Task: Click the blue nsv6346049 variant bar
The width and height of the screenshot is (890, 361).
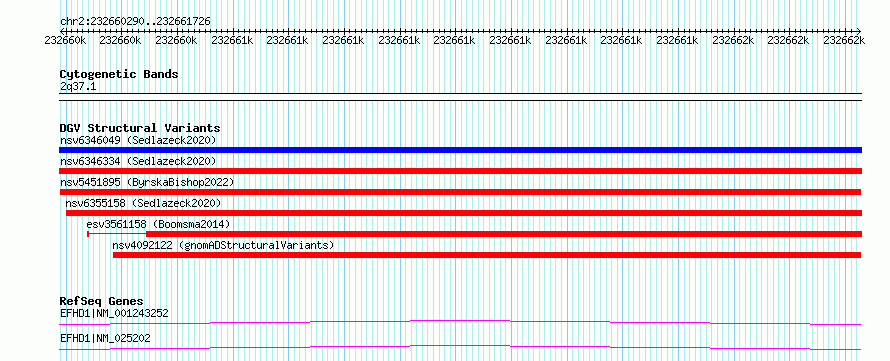Action: pos(460,150)
